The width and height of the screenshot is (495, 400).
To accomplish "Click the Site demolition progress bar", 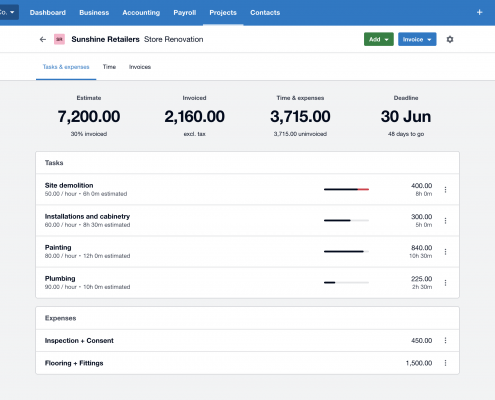I will coord(346,189).
